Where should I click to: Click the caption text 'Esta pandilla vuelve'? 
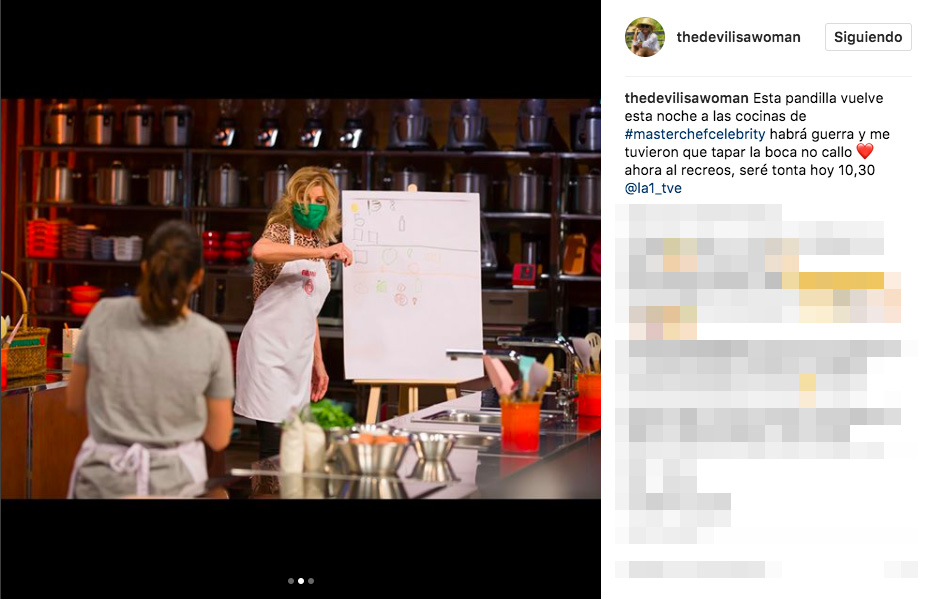tap(818, 98)
